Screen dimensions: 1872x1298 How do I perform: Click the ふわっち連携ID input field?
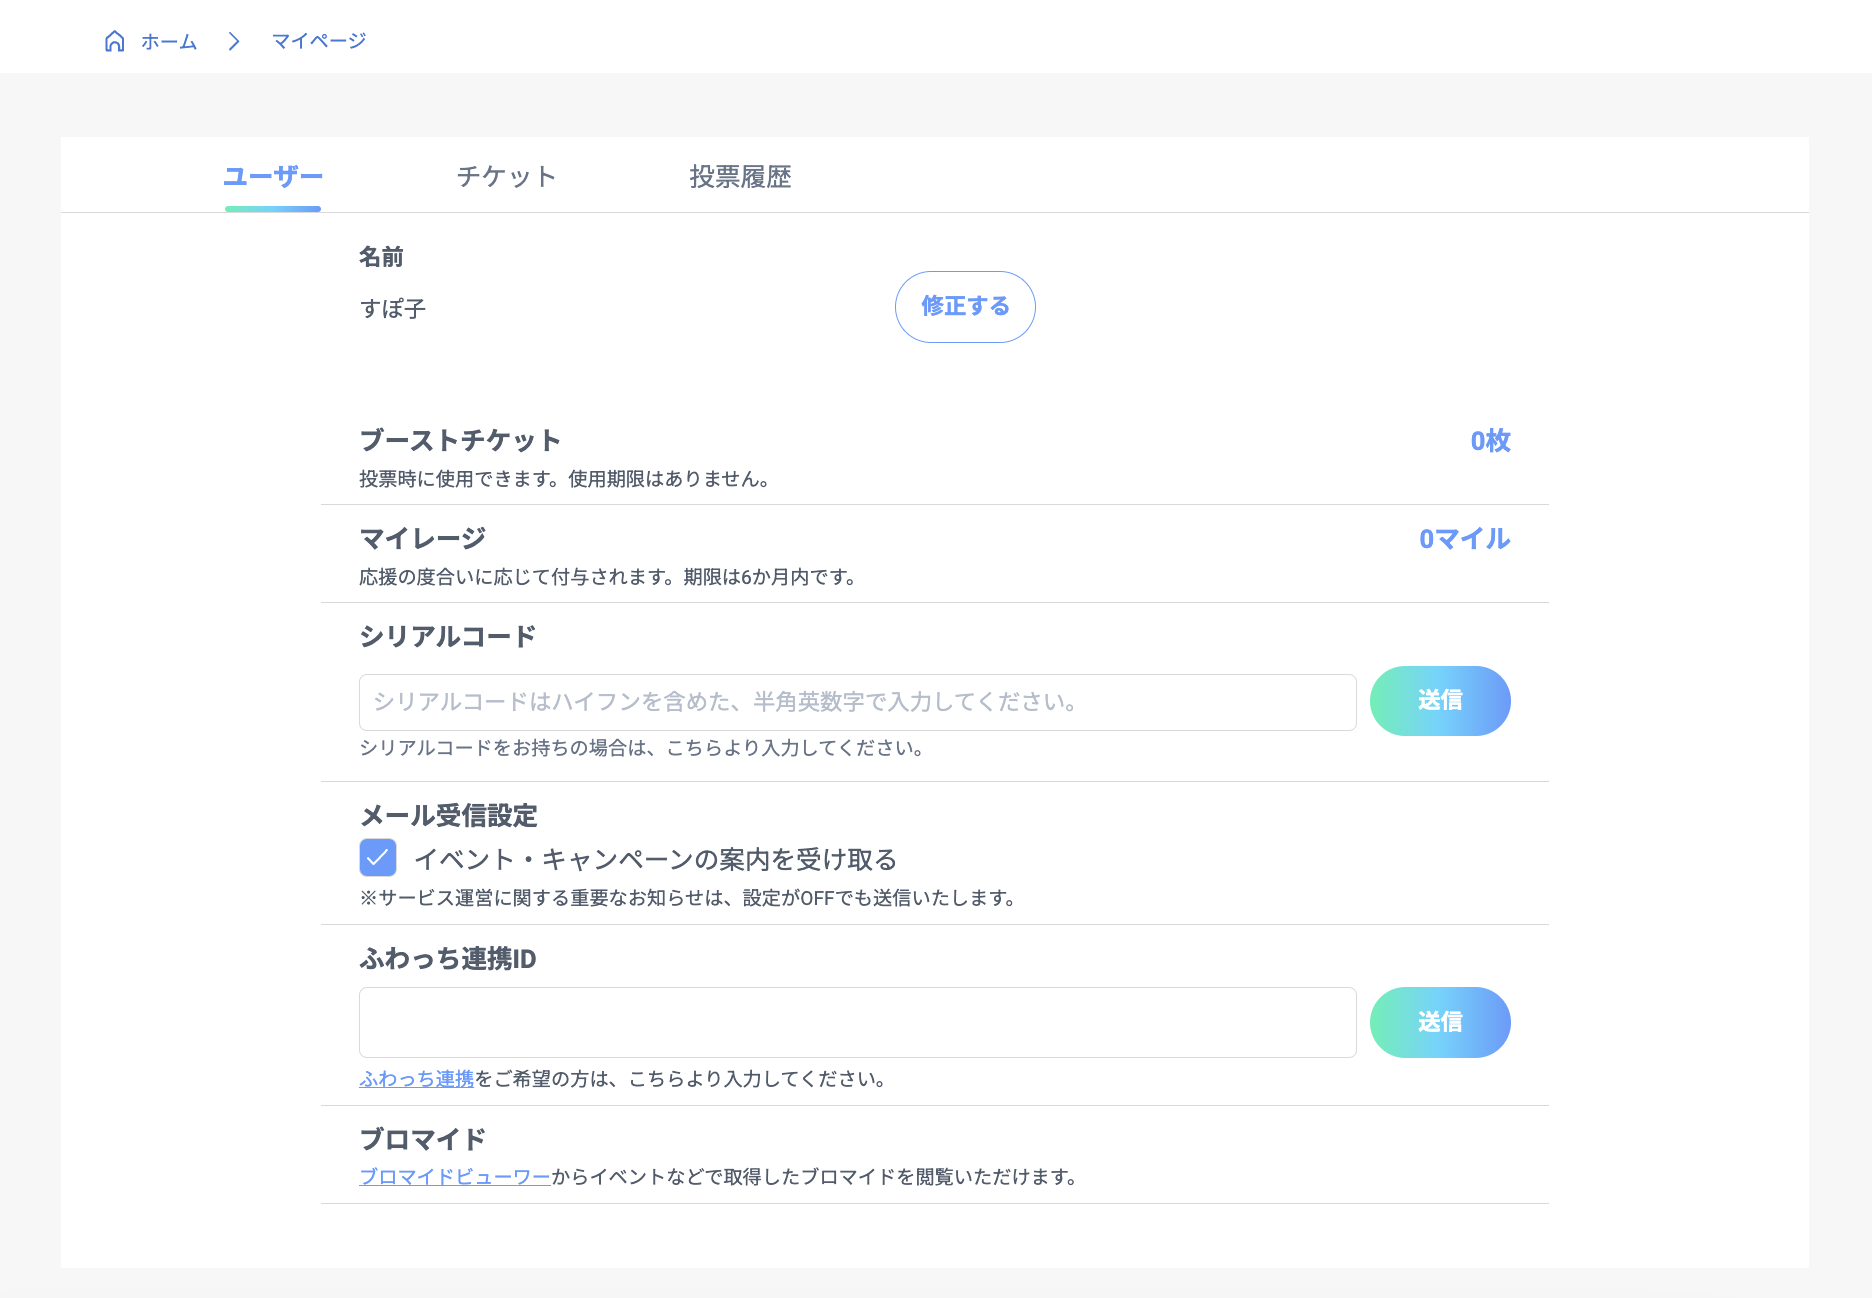pyautogui.click(x=856, y=1022)
